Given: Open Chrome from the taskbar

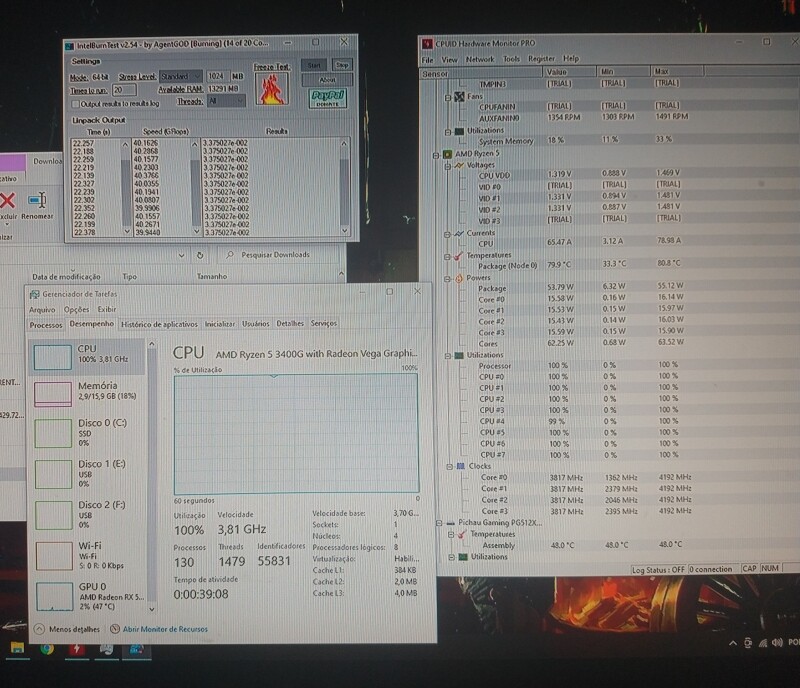Looking at the screenshot, I should [46, 649].
